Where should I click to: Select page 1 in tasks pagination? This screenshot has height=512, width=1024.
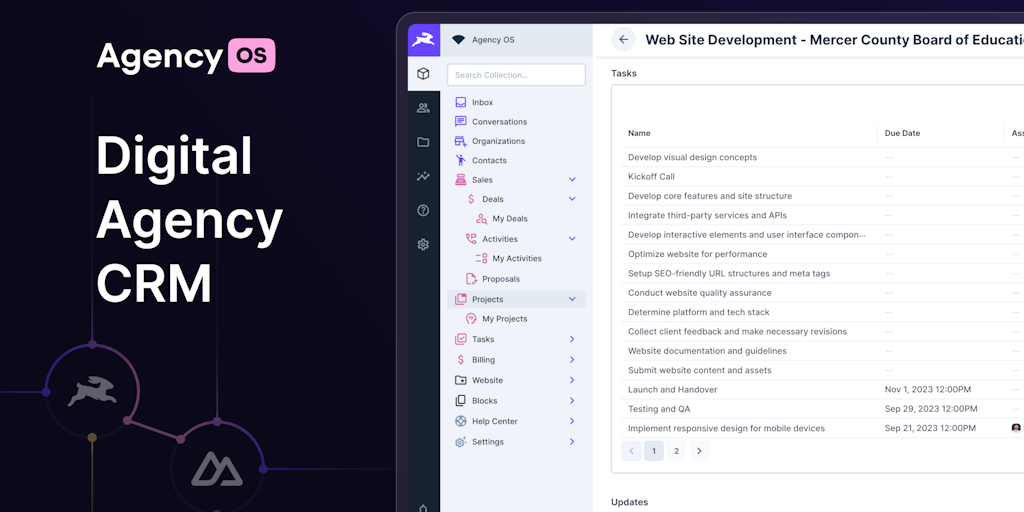(x=654, y=451)
